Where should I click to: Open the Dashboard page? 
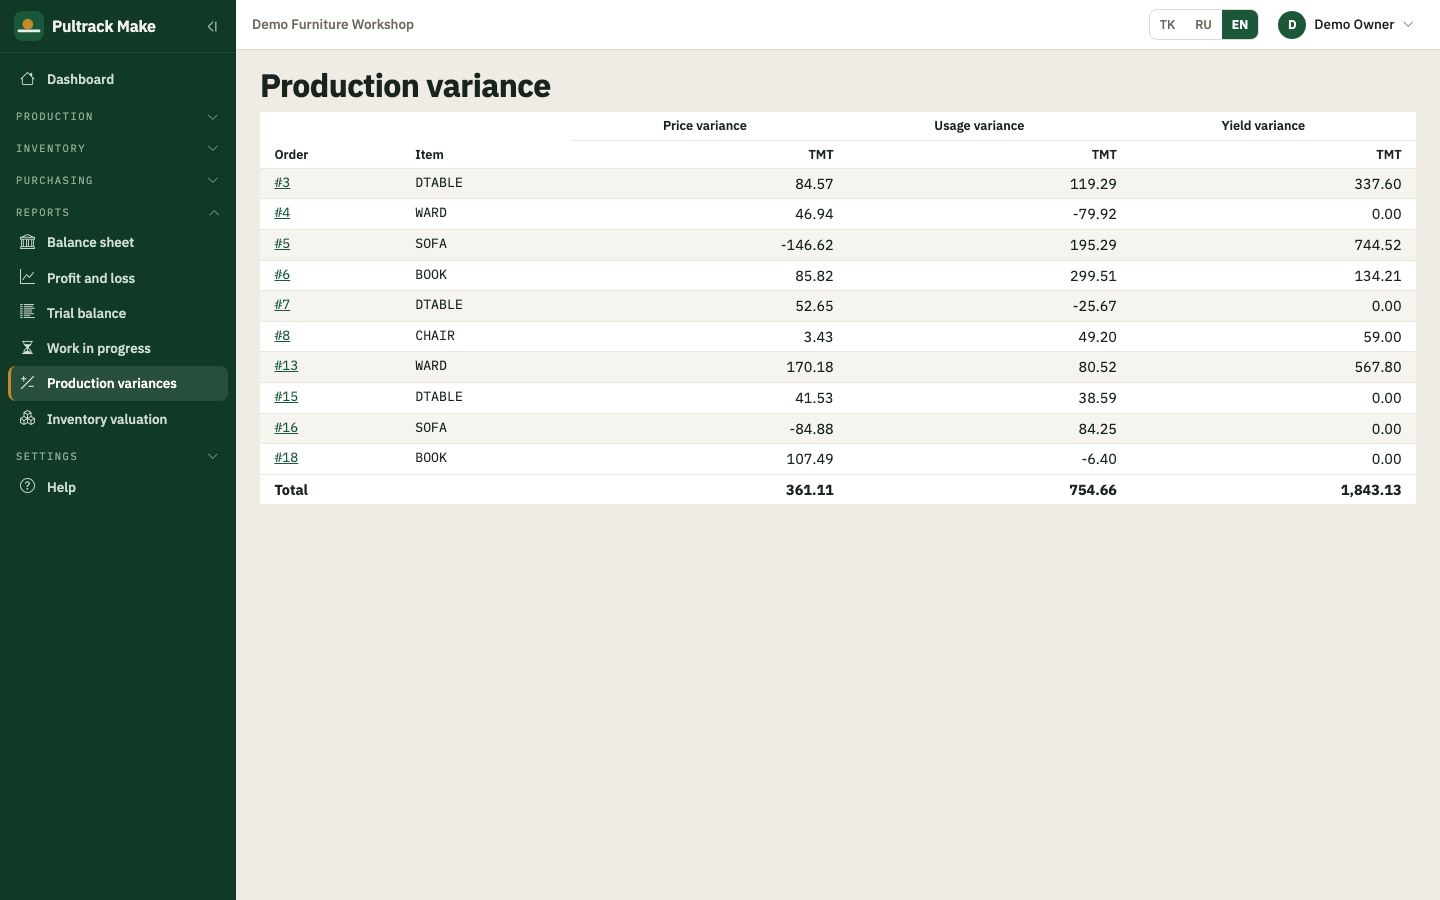point(118,79)
